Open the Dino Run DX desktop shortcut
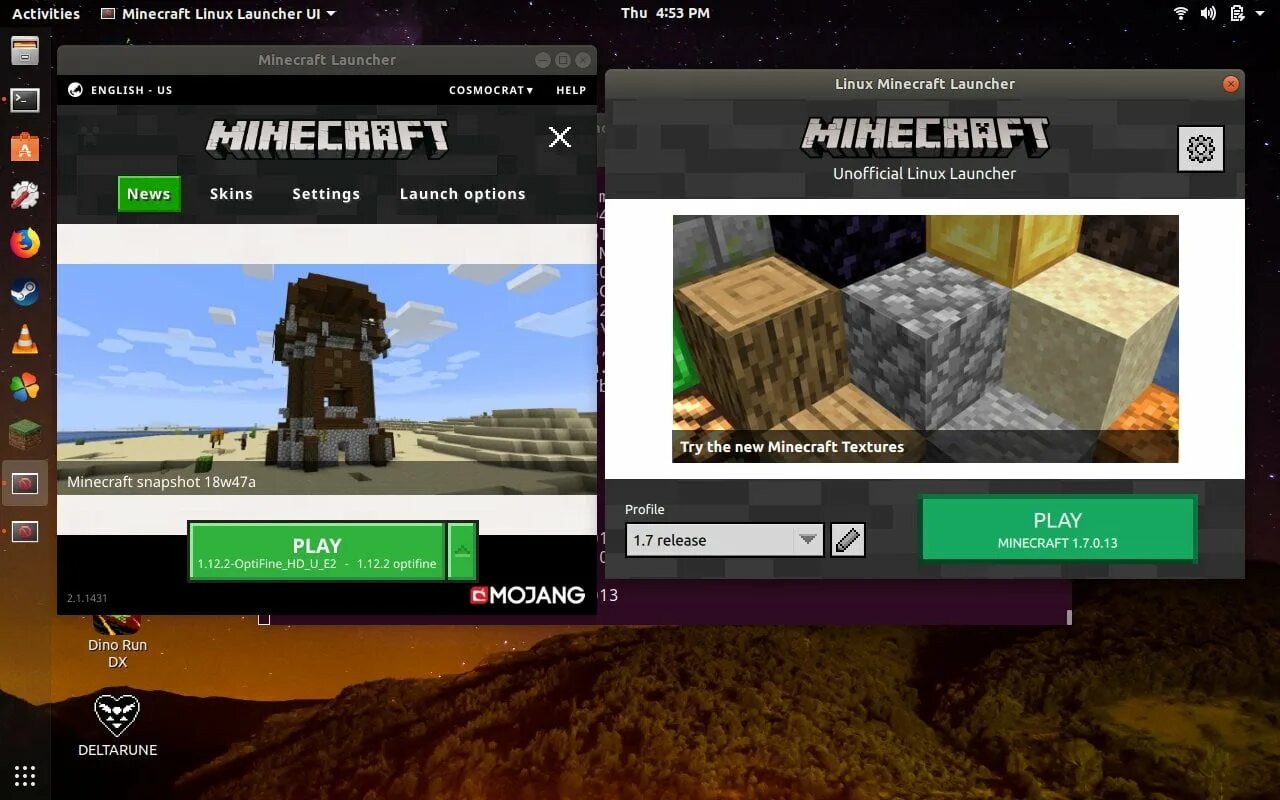 [117, 643]
